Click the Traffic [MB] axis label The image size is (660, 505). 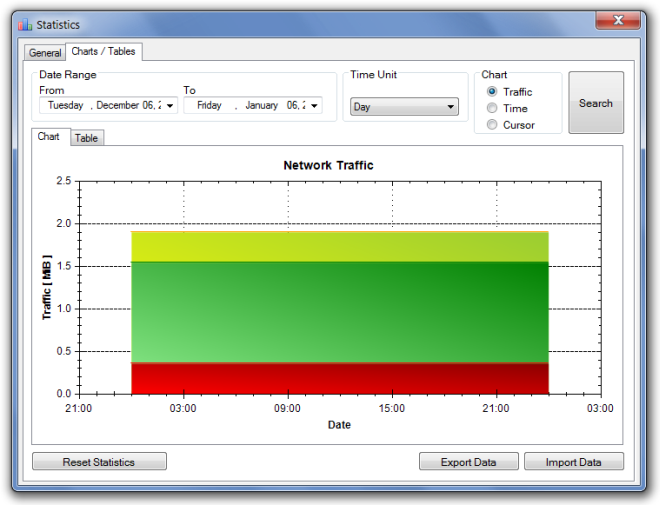47,287
